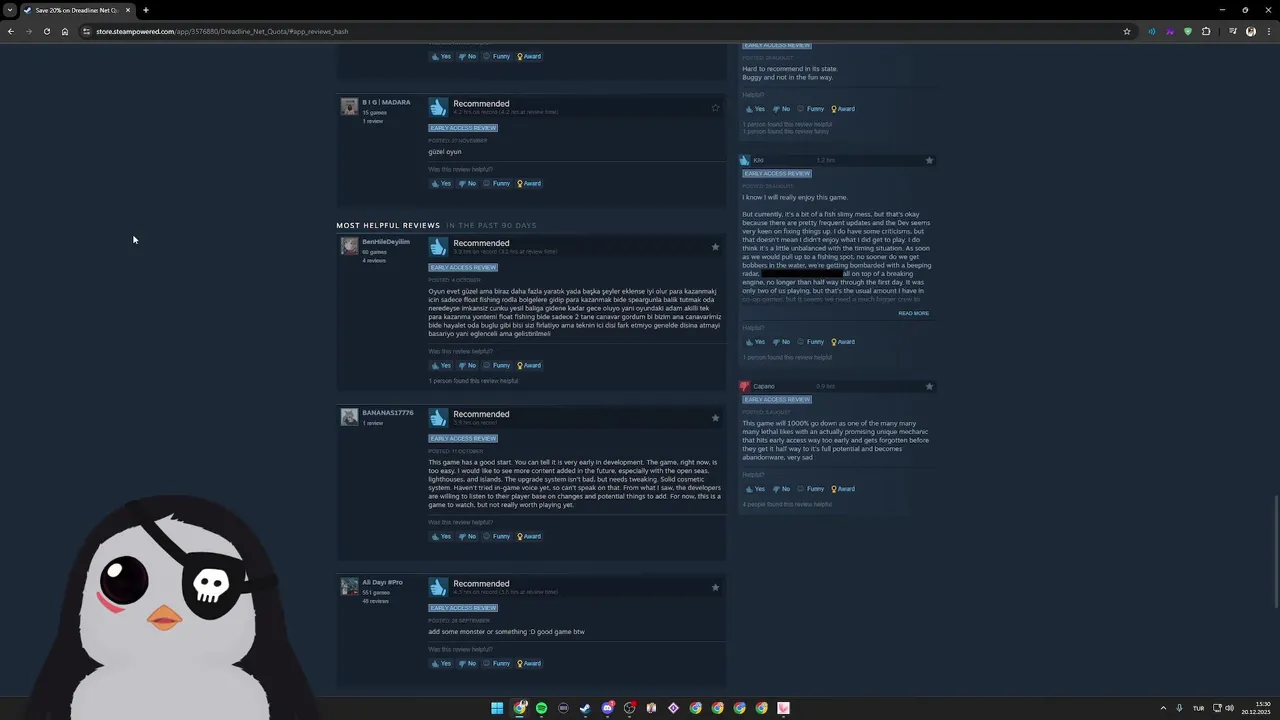Open the Chrome profile avatar

coord(1251,31)
